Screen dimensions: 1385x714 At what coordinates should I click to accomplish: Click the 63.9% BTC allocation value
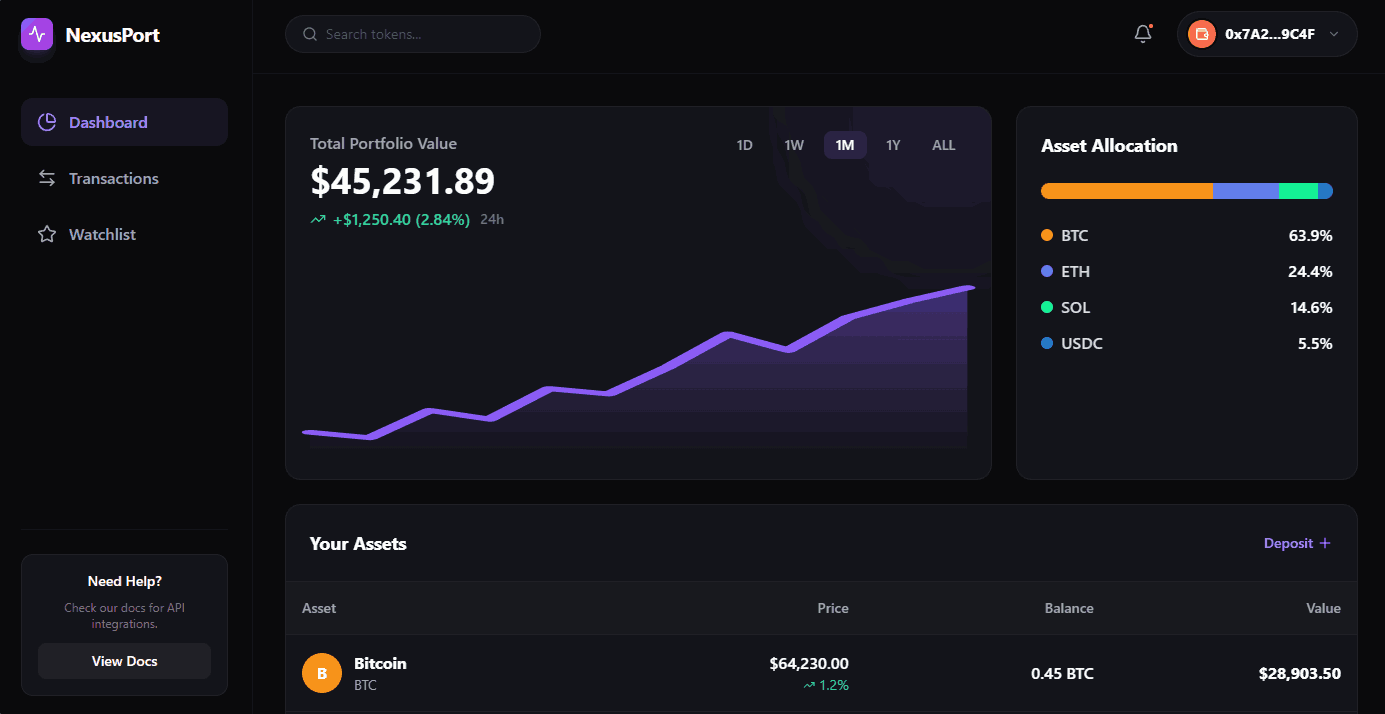pos(1311,235)
